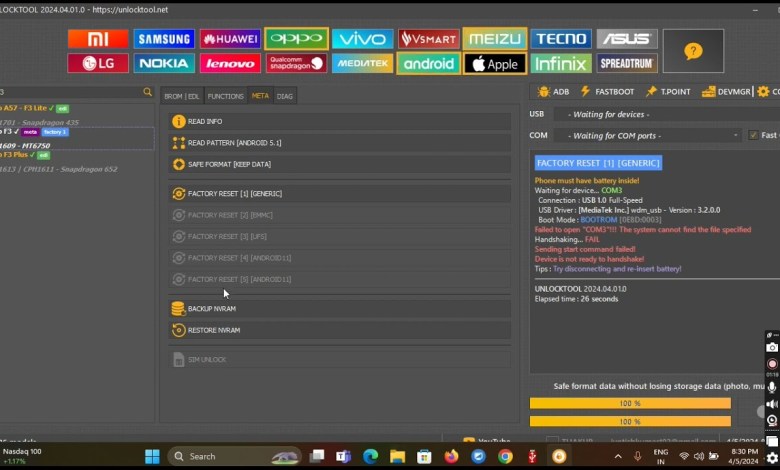Run READ PATTERN [ANDROID 5.1]

click(x=340, y=143)
